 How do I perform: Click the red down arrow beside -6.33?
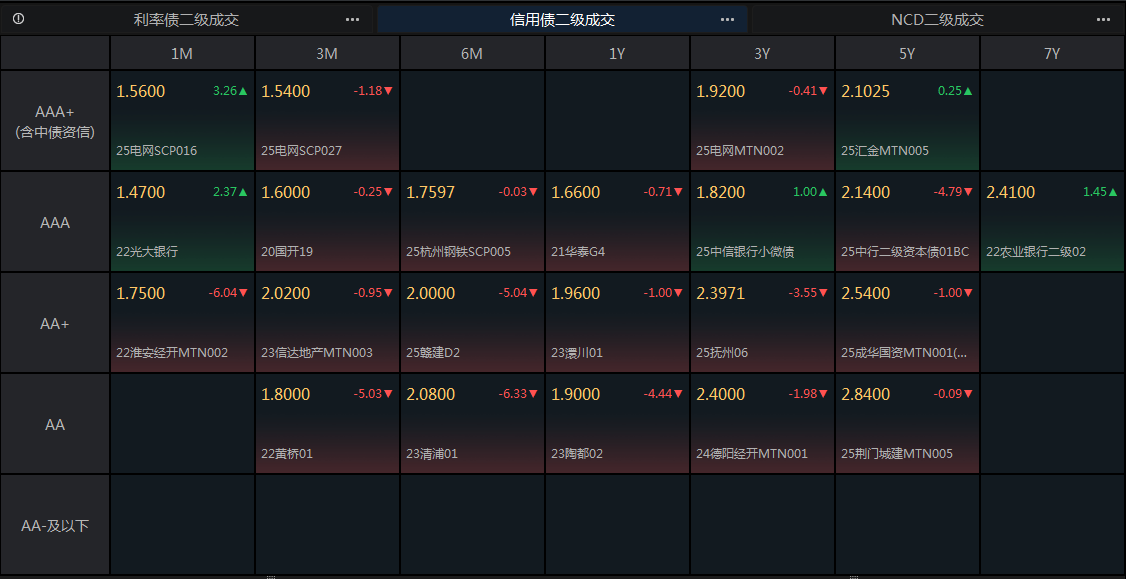(533, 395)
